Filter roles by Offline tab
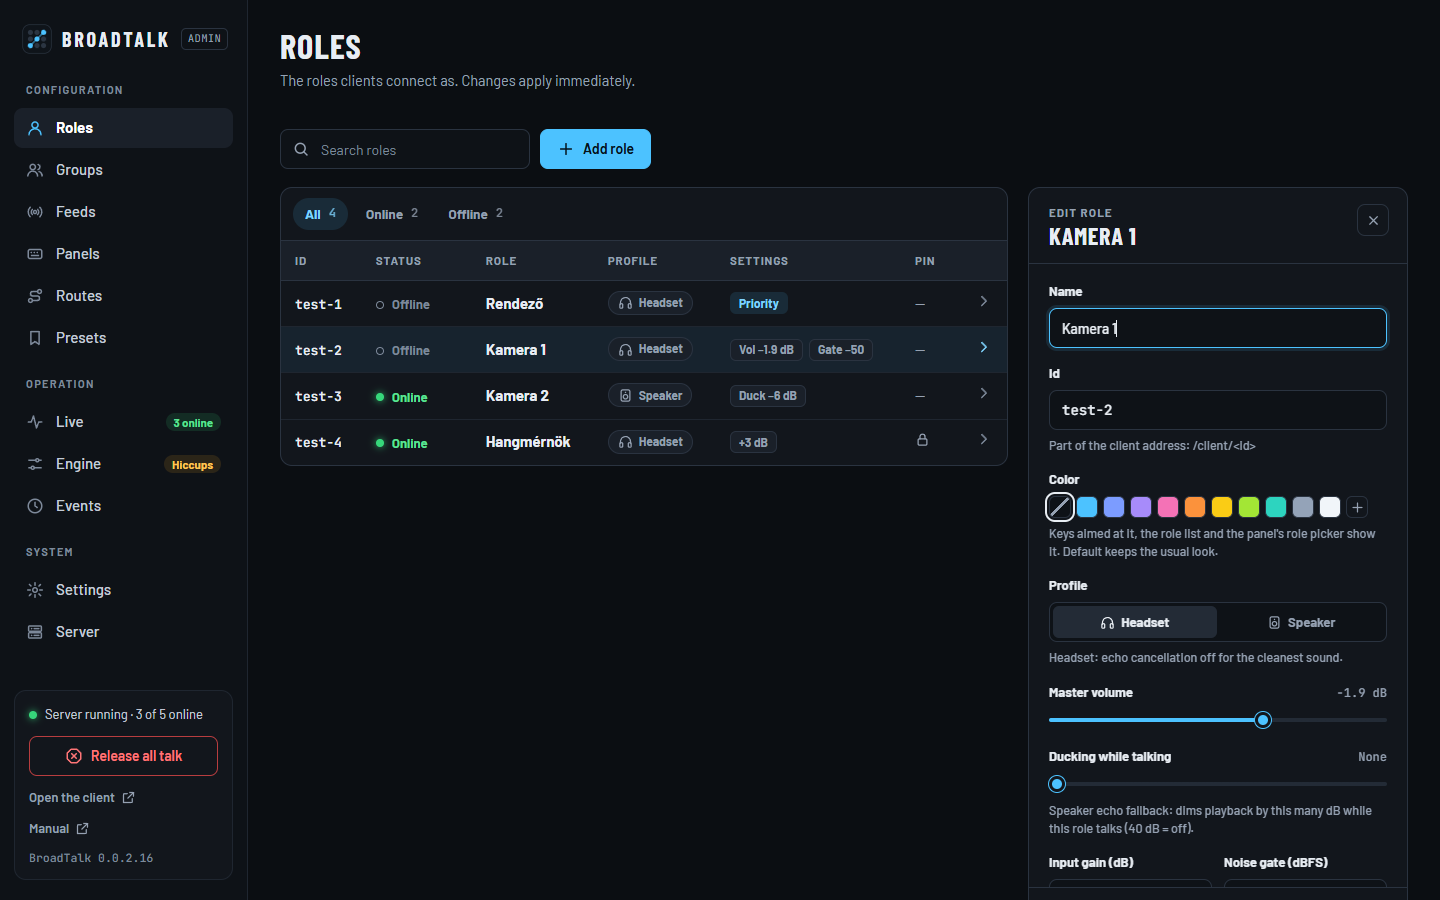The image size is (1440, 900). [x=476, y=214]
